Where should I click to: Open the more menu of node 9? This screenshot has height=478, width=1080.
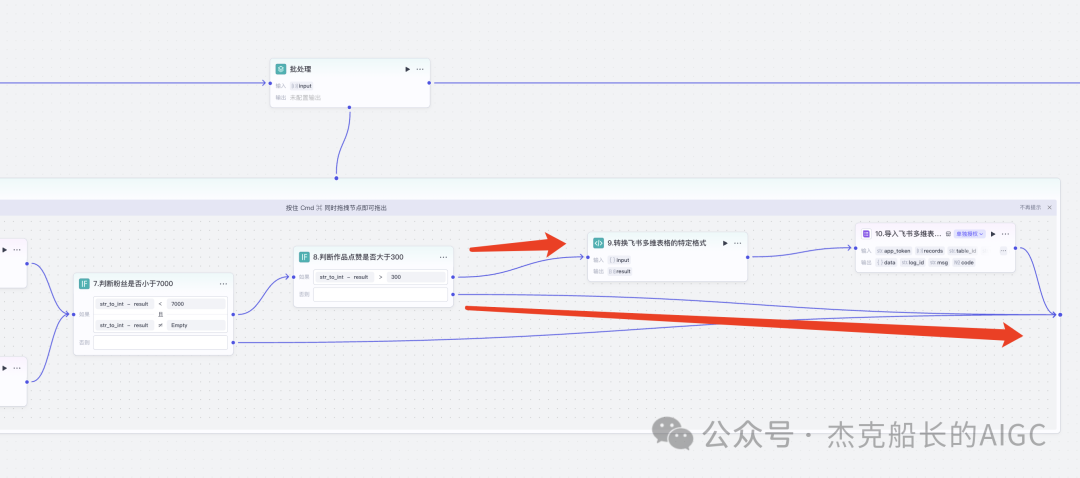pos(738,243)
